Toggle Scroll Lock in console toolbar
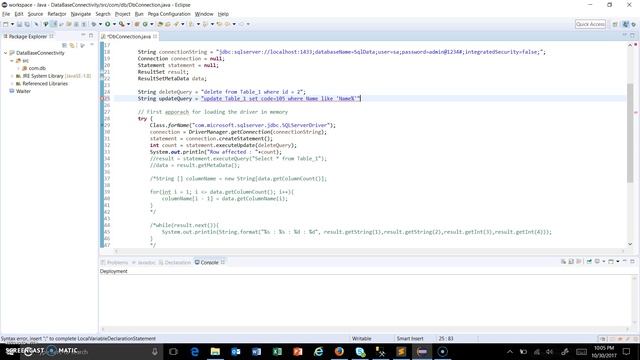 coord(571,261)
